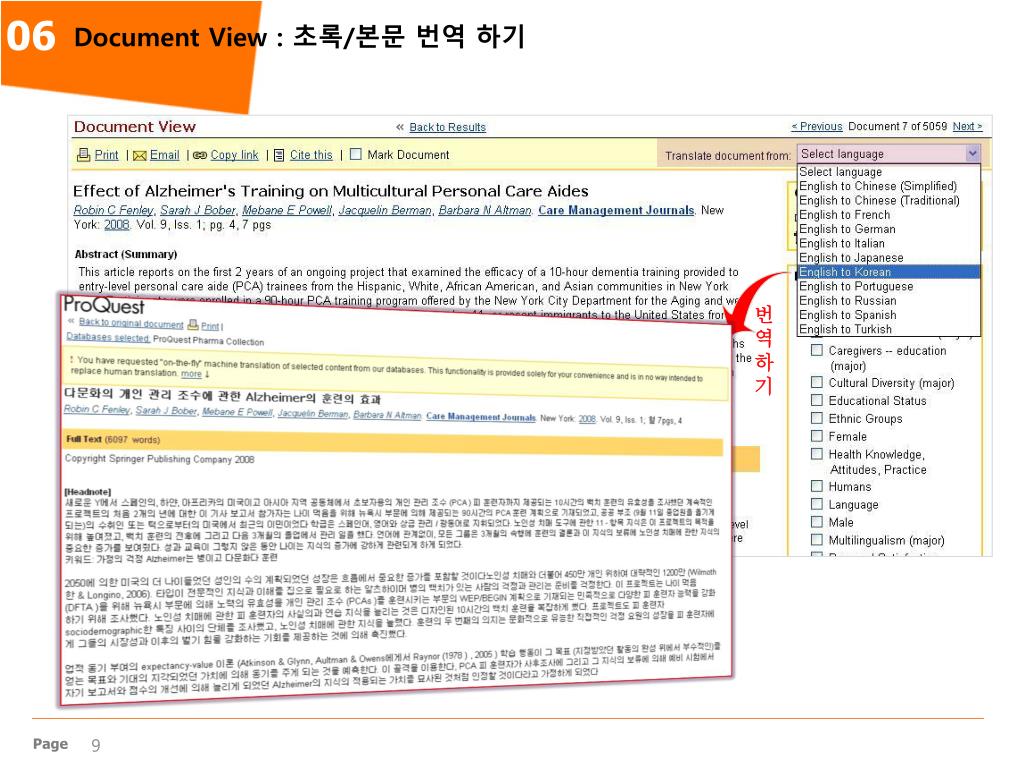Click the envelope icon beside Email
The height and width of the screenshot is (768, 1024).
tap(139, 156)
